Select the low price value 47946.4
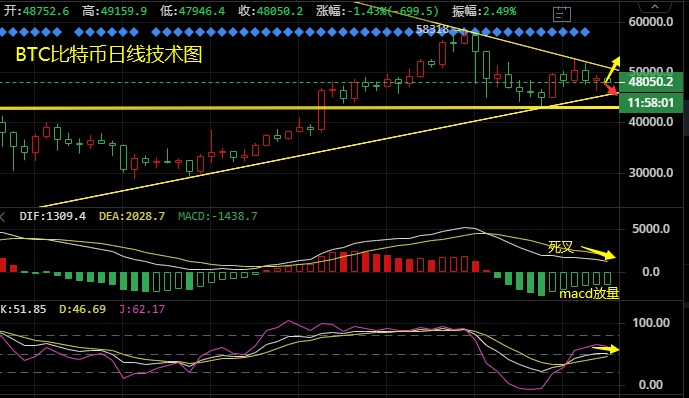The height and width of the screenshot is (398, 689). click(x=202, y=11)
